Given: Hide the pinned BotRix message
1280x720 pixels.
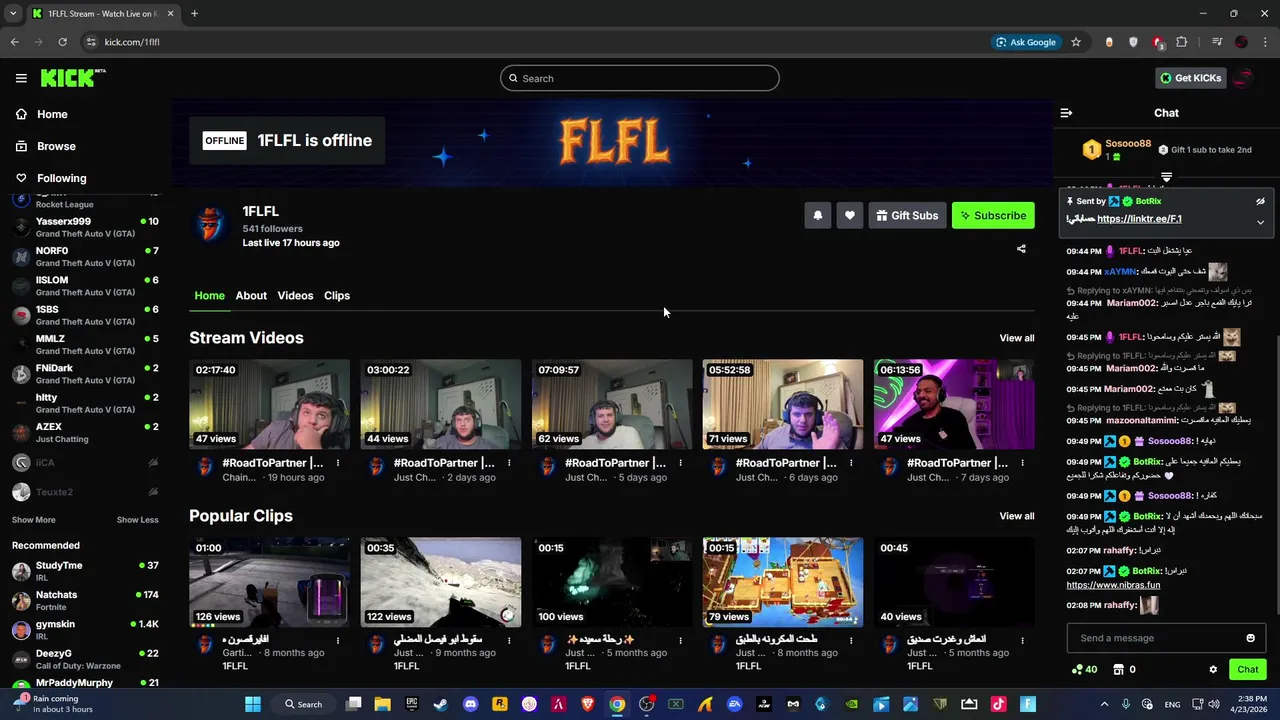Looking at the screenshot, I should pos(1260,201).
